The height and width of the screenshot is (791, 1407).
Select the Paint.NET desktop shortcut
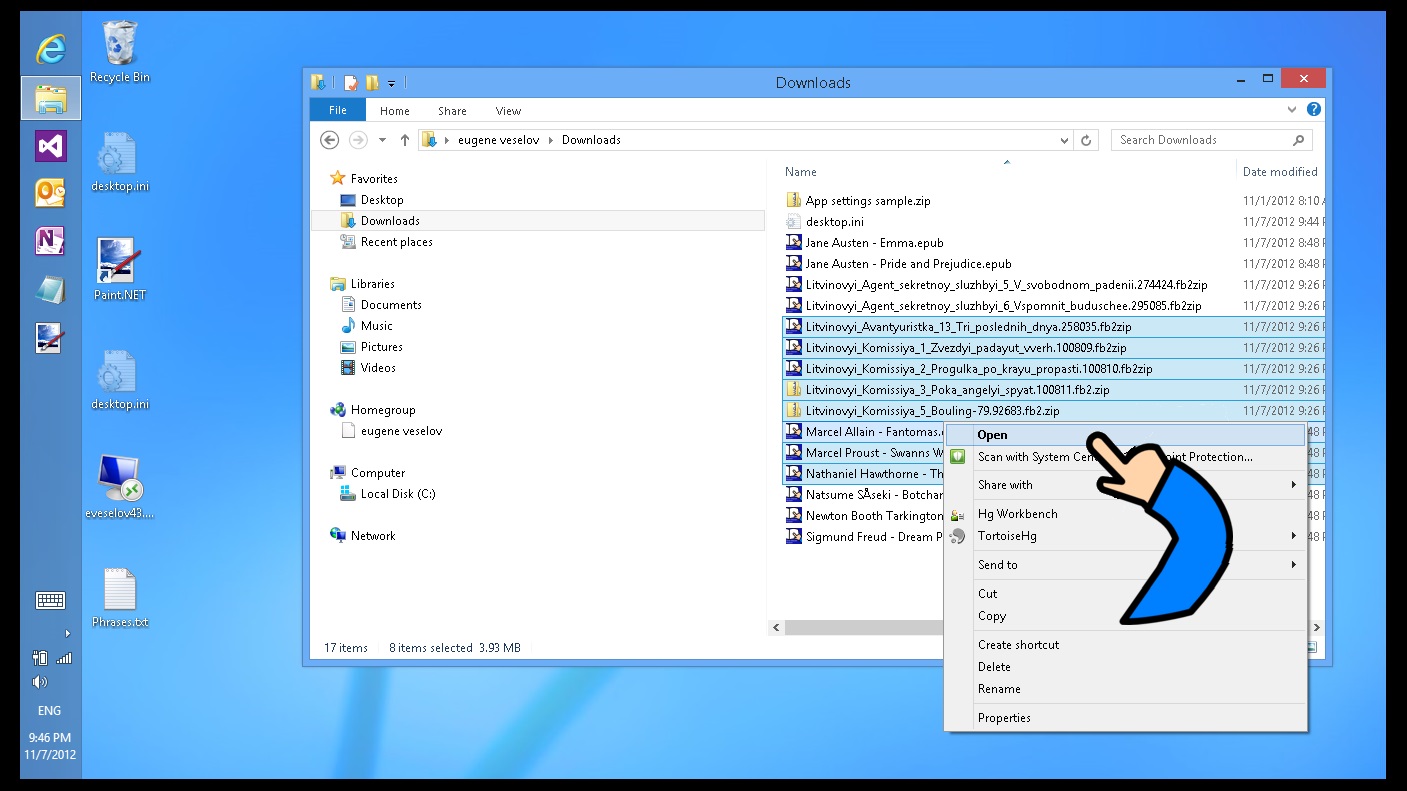coord(120,269)
